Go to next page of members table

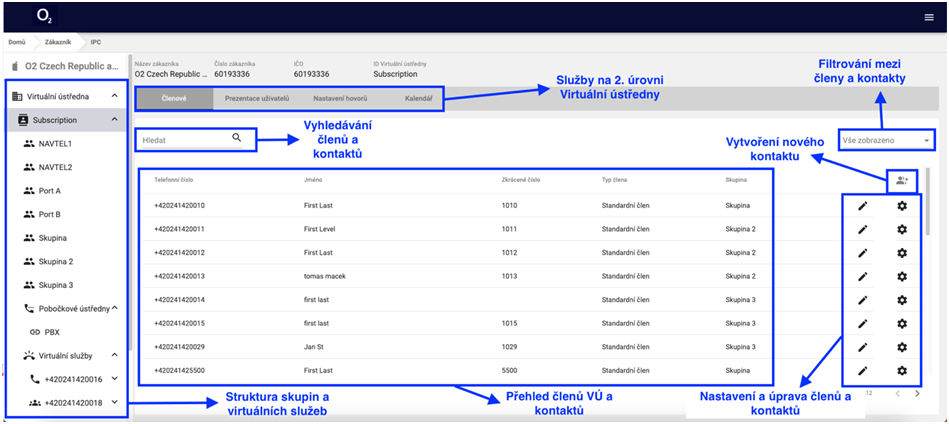[x=917, y=394]
